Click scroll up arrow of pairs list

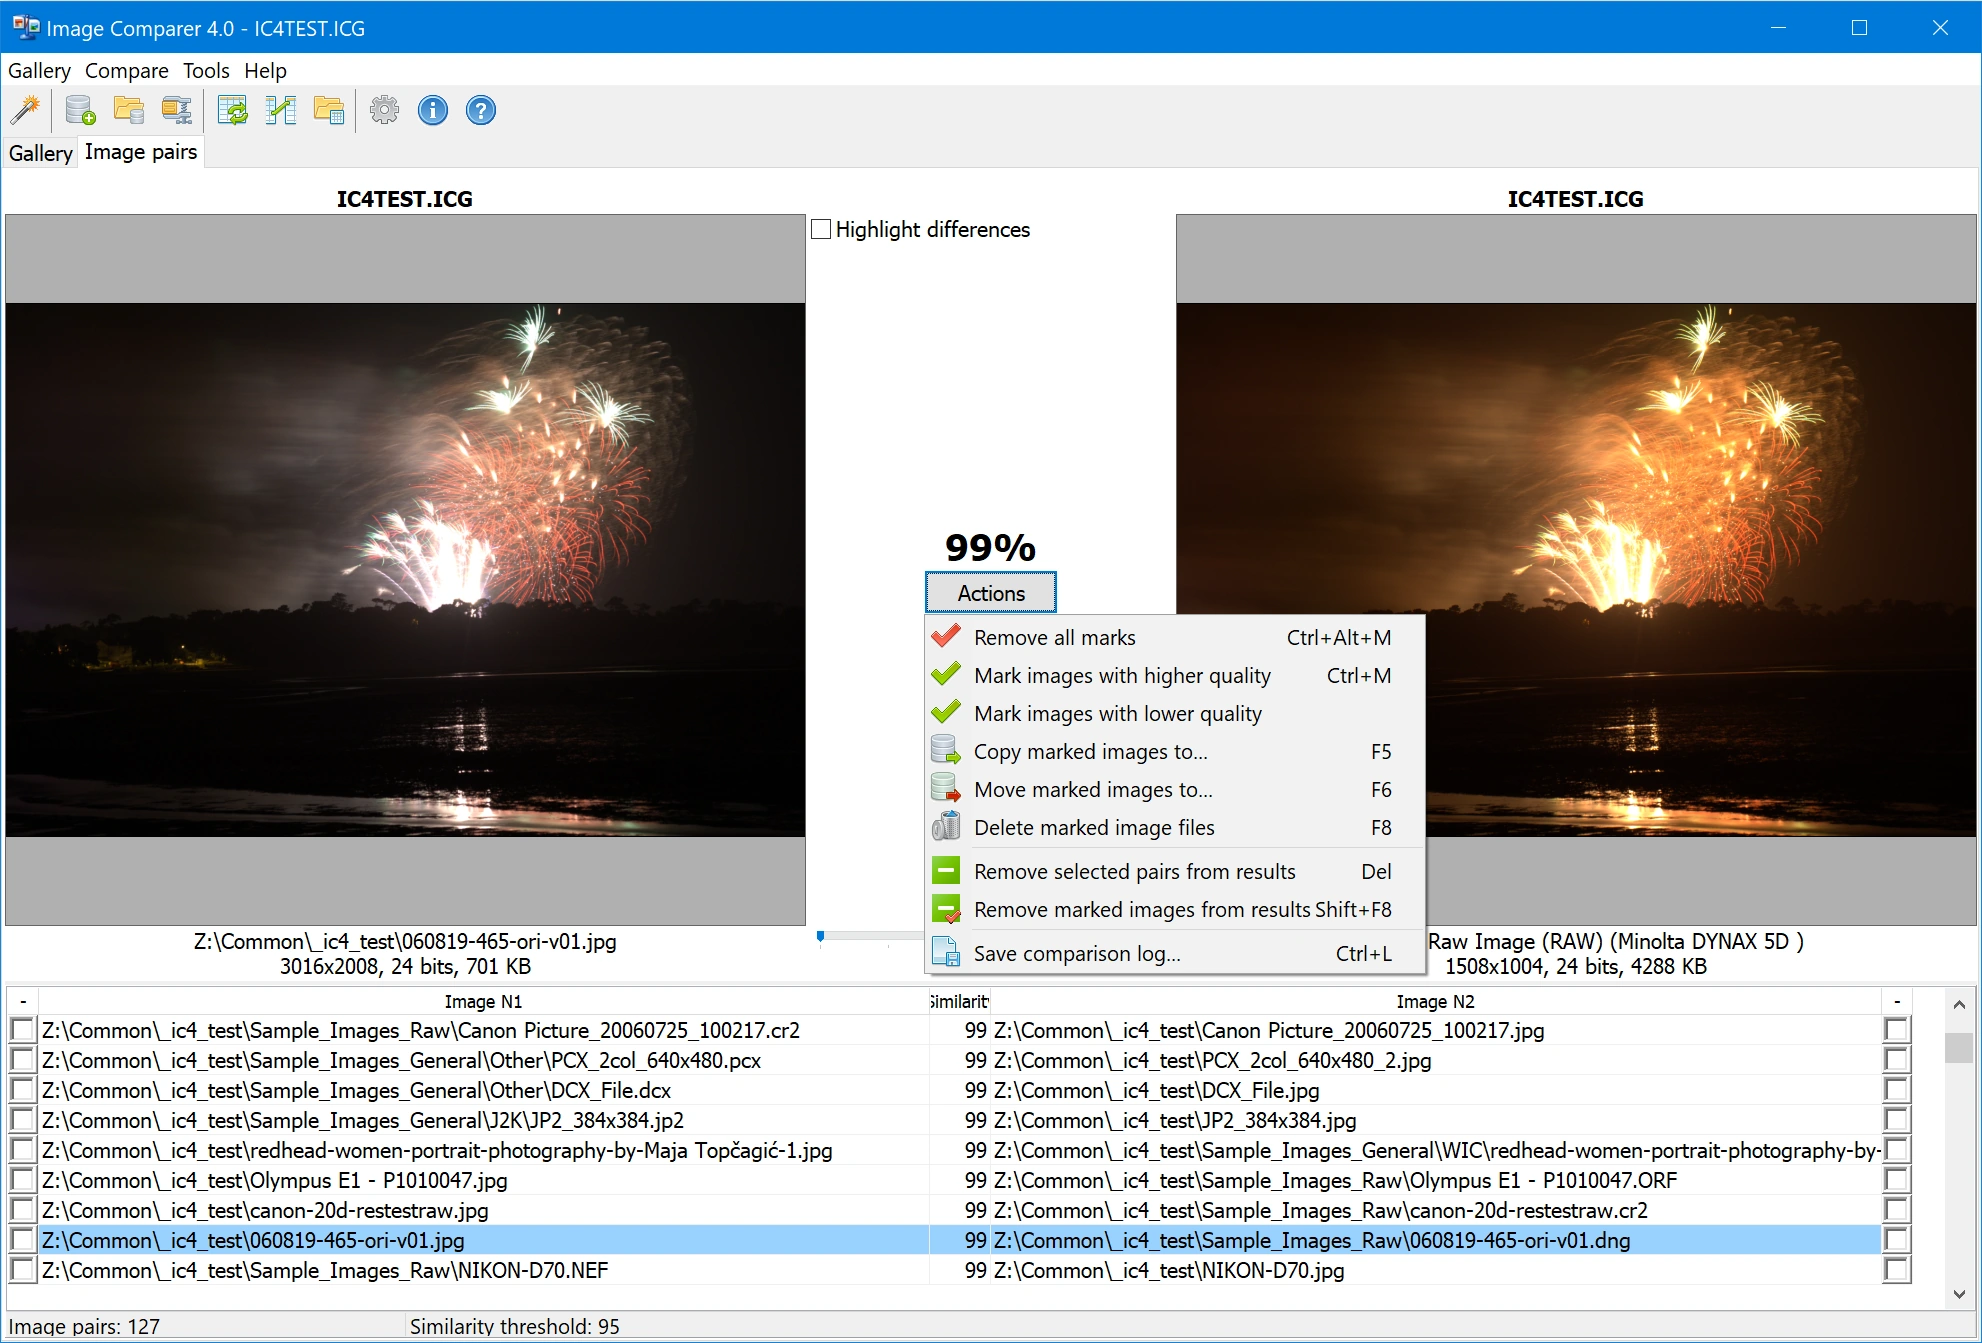pos(1959,1004)
